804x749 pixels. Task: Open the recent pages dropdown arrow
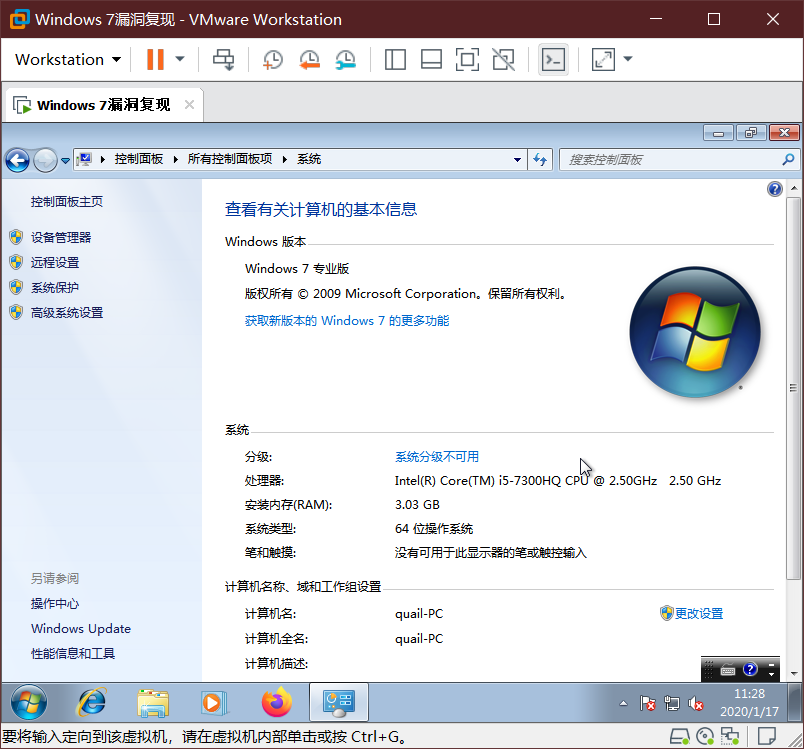65,160
